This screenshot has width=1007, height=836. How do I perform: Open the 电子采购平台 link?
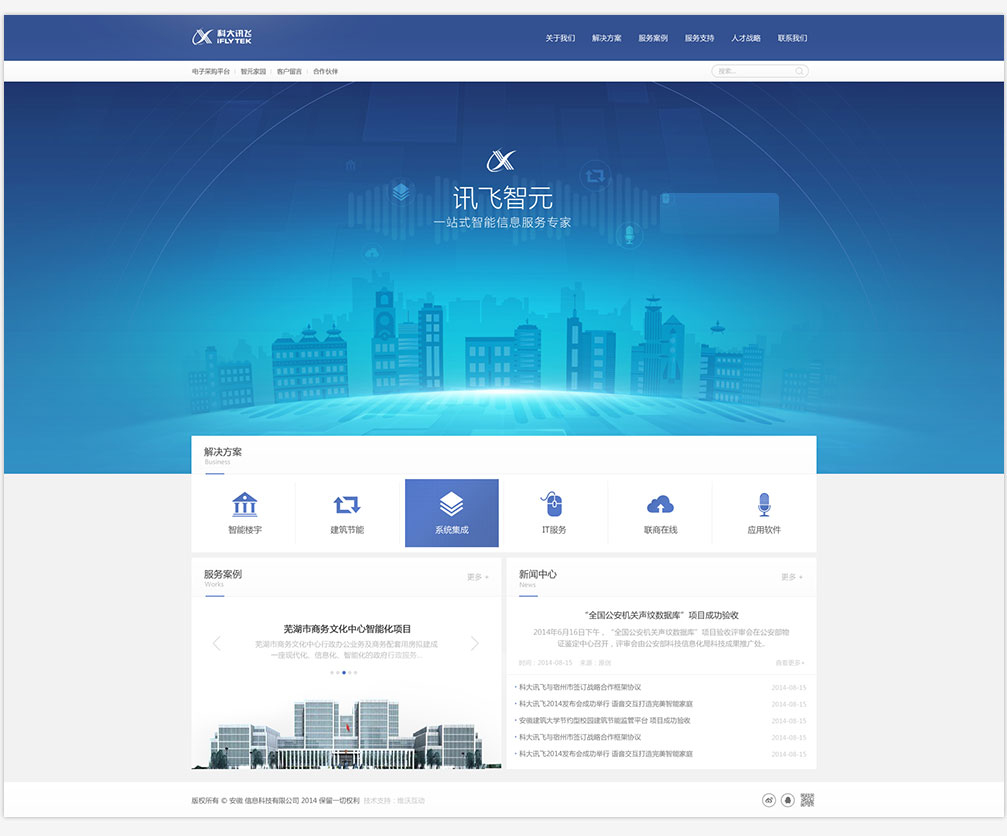coord(211,71)
